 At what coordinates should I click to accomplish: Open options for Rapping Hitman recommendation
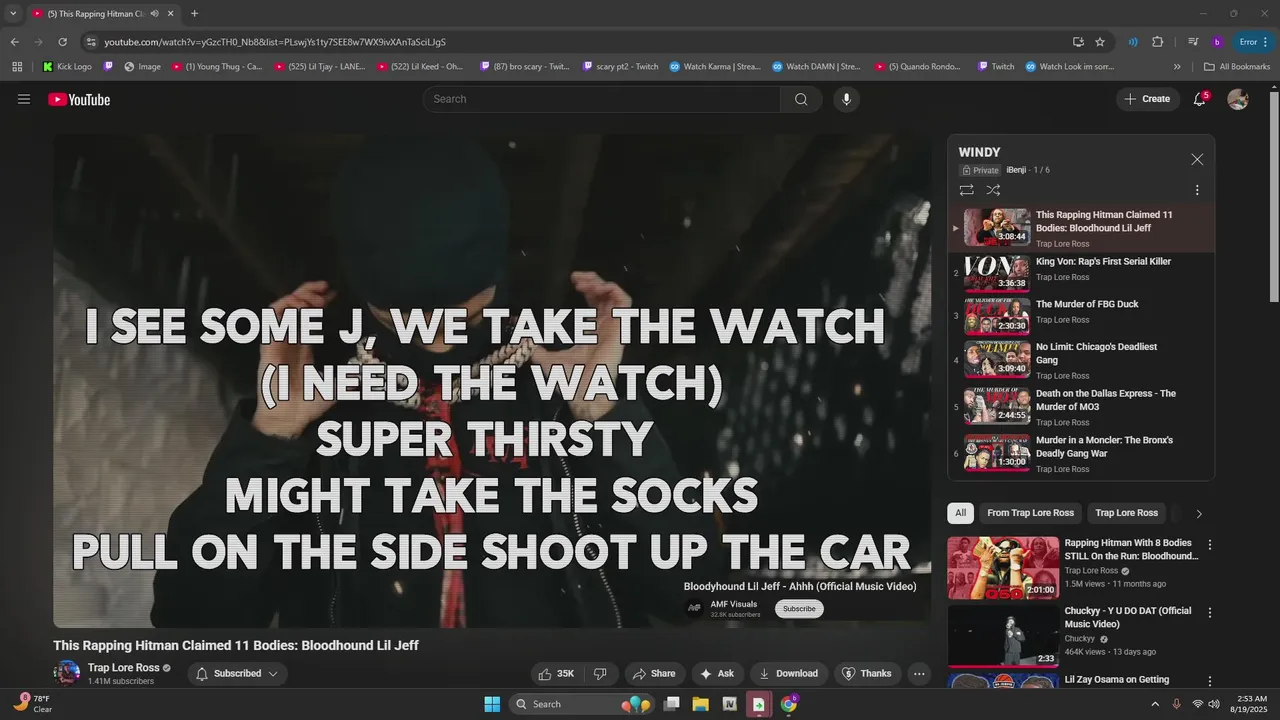[1210, 545]
